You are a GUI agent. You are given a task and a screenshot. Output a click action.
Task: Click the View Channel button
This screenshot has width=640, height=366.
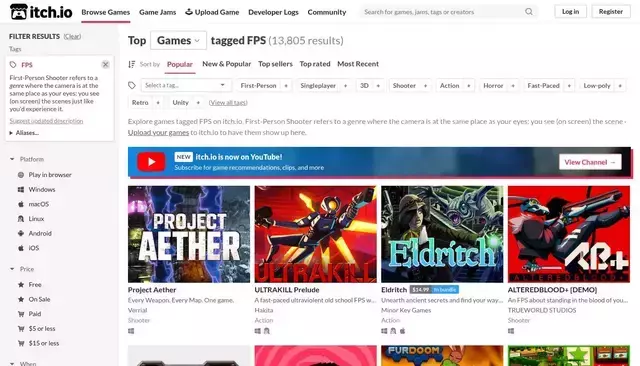(590, 162)
